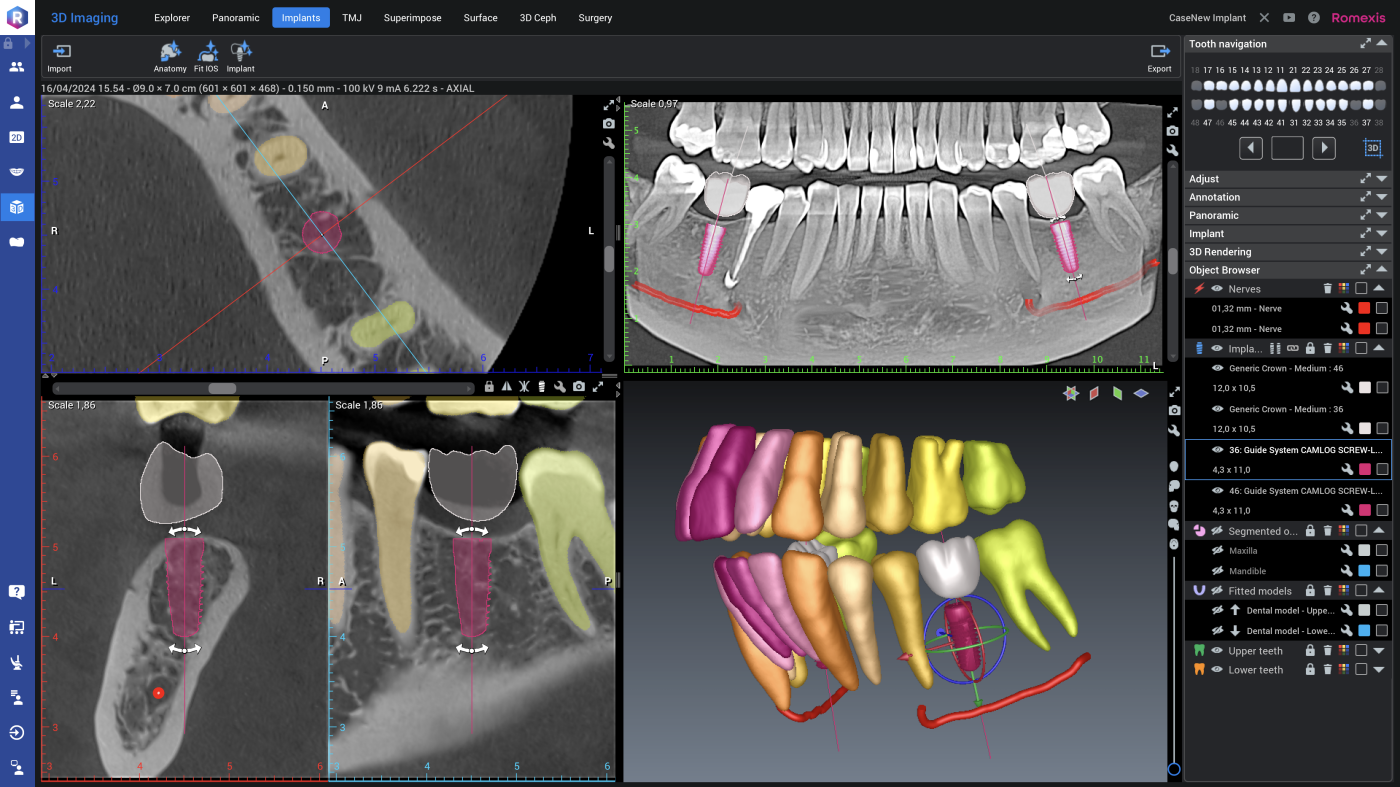Open the Surgery tab
The height and width of the screenshot is (787, 1400).
(x=595, y=18)
